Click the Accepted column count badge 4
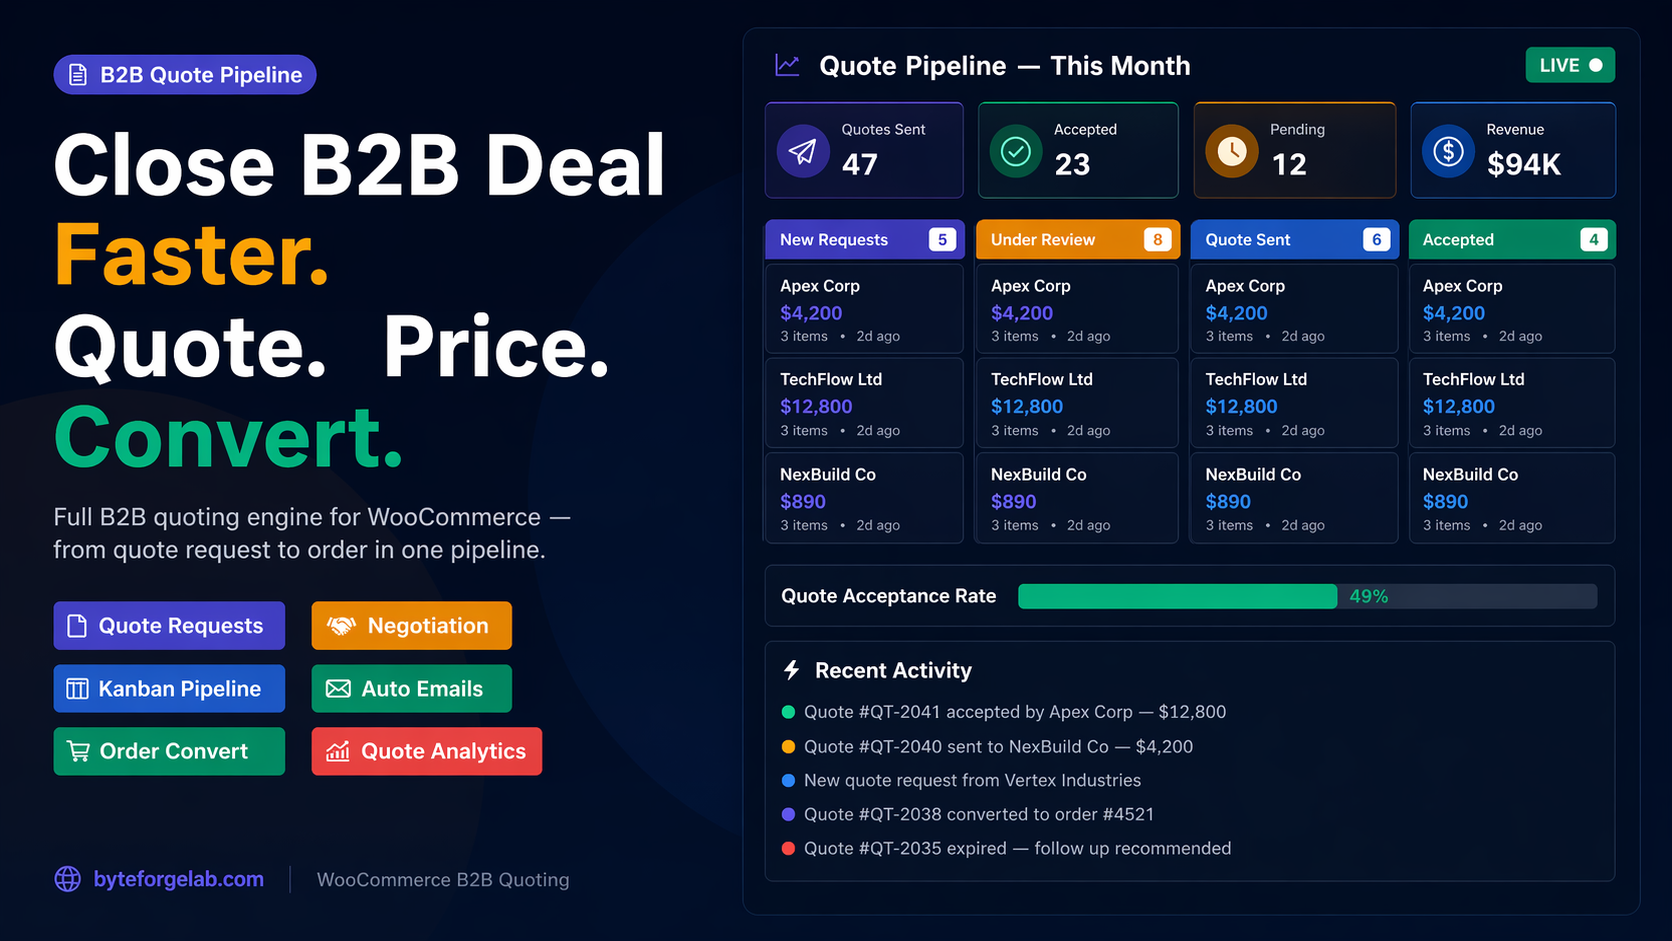This screenshot has width=1672, height=941. click(x=1593, y=240)
